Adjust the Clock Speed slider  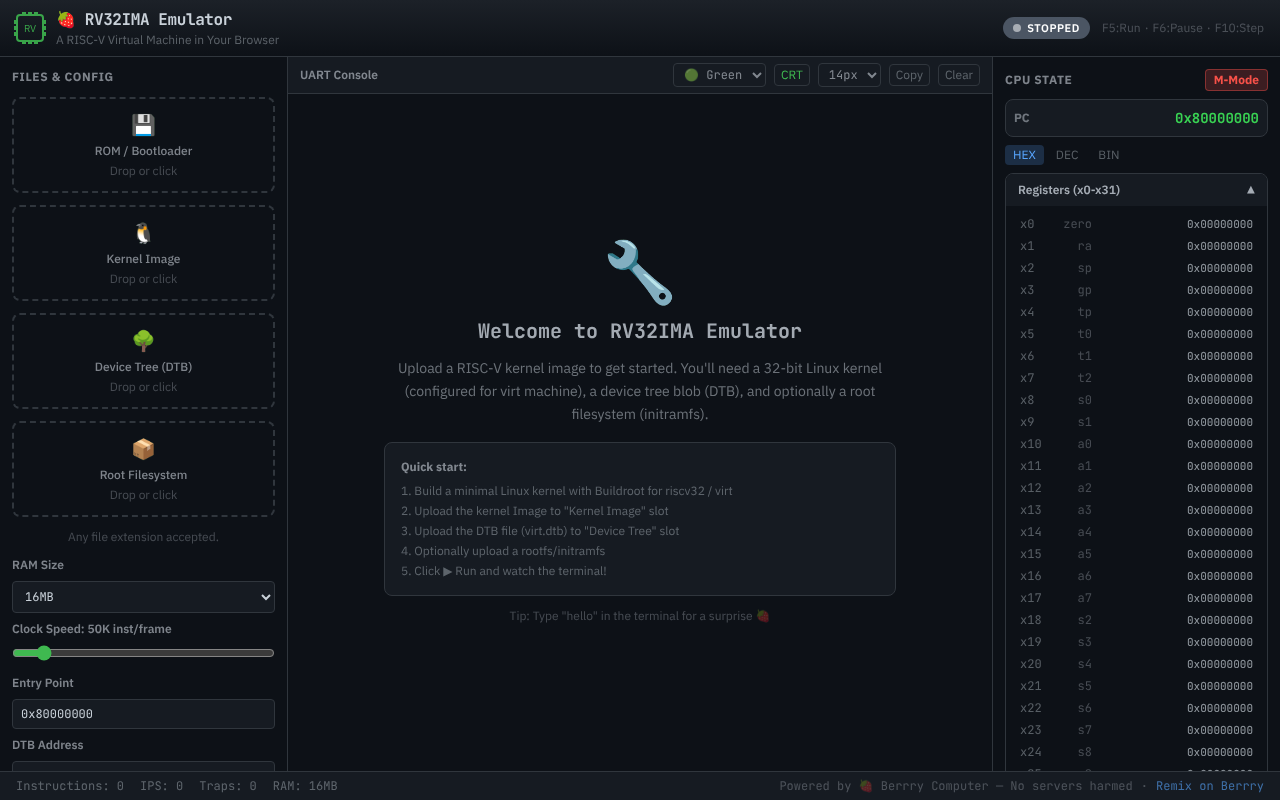click(x=143, y=653)
